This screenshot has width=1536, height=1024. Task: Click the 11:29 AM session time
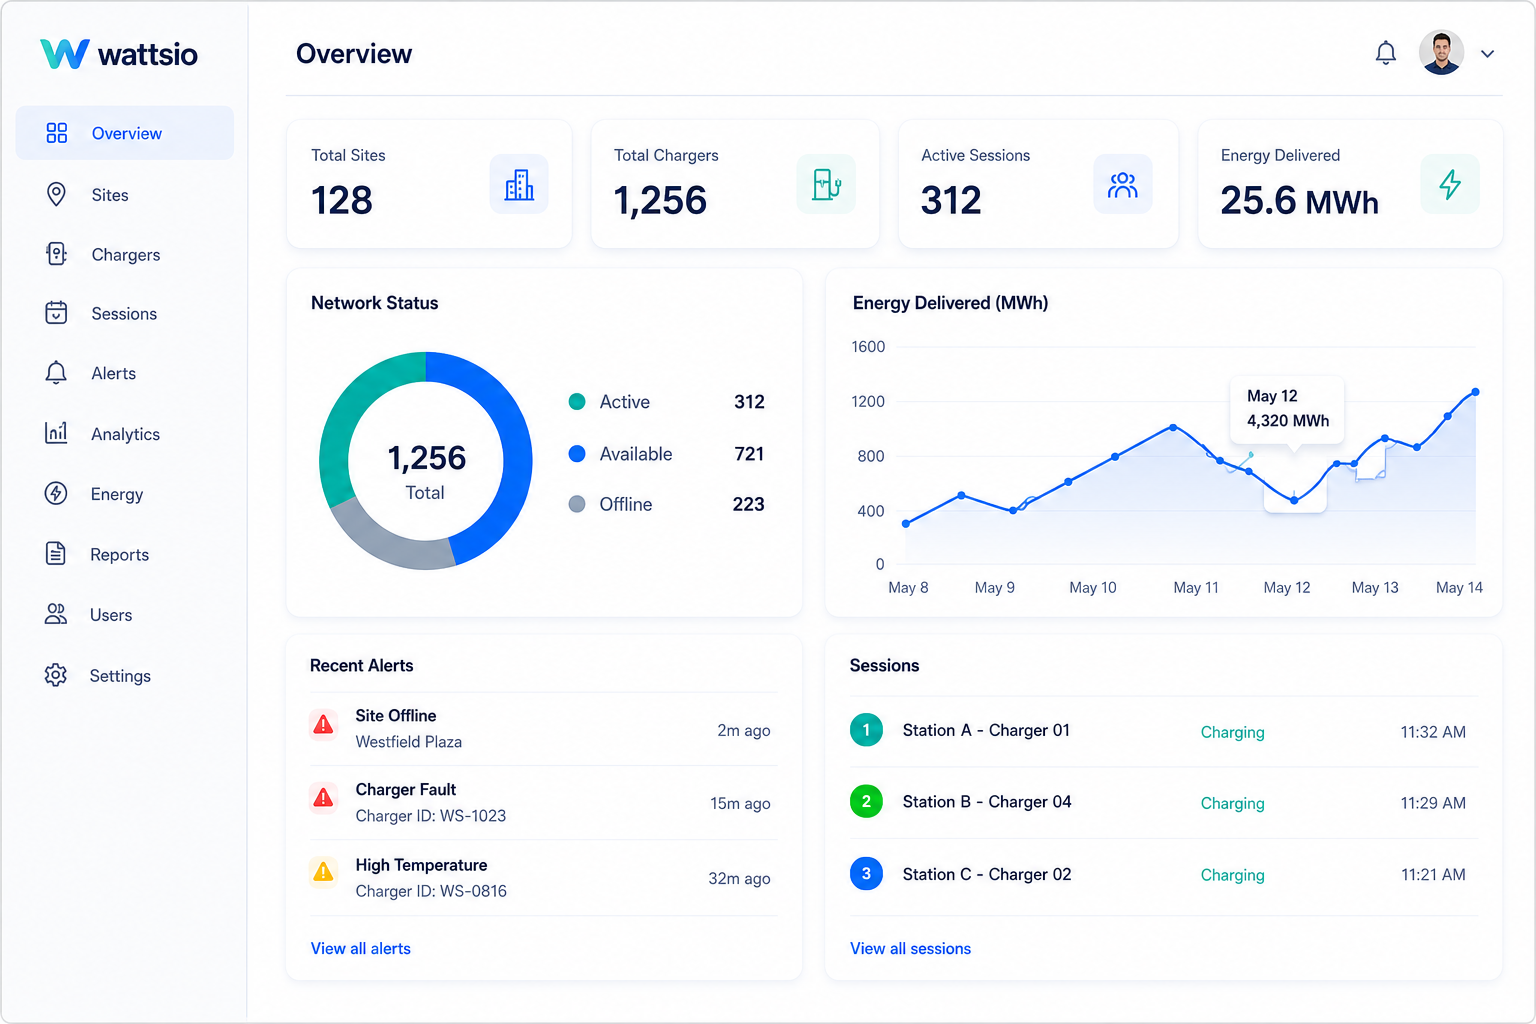tap(1433, 803)
